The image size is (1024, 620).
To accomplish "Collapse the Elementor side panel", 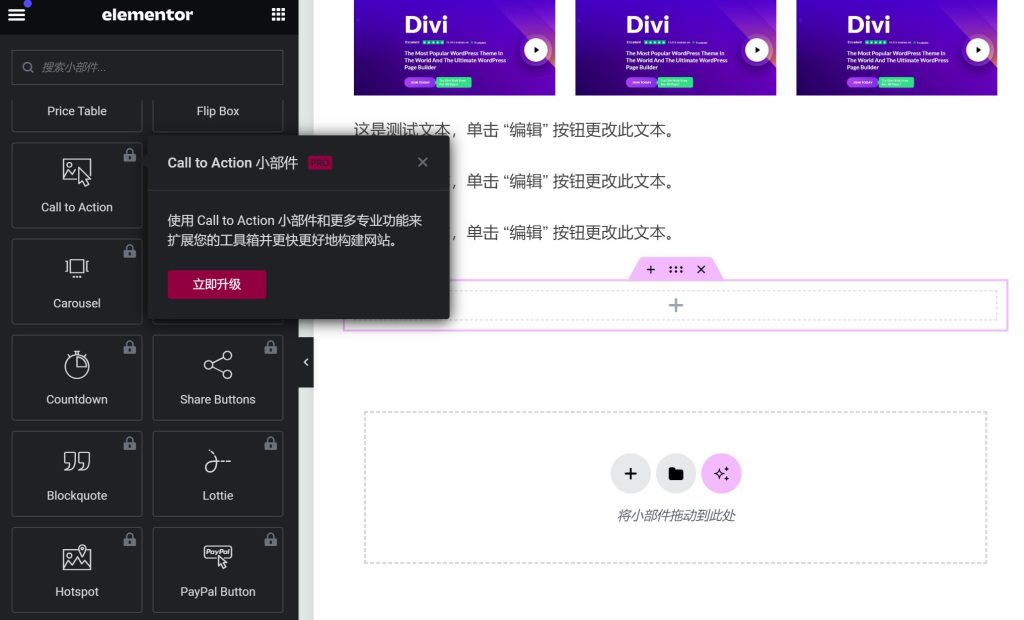I will [306, 362].
